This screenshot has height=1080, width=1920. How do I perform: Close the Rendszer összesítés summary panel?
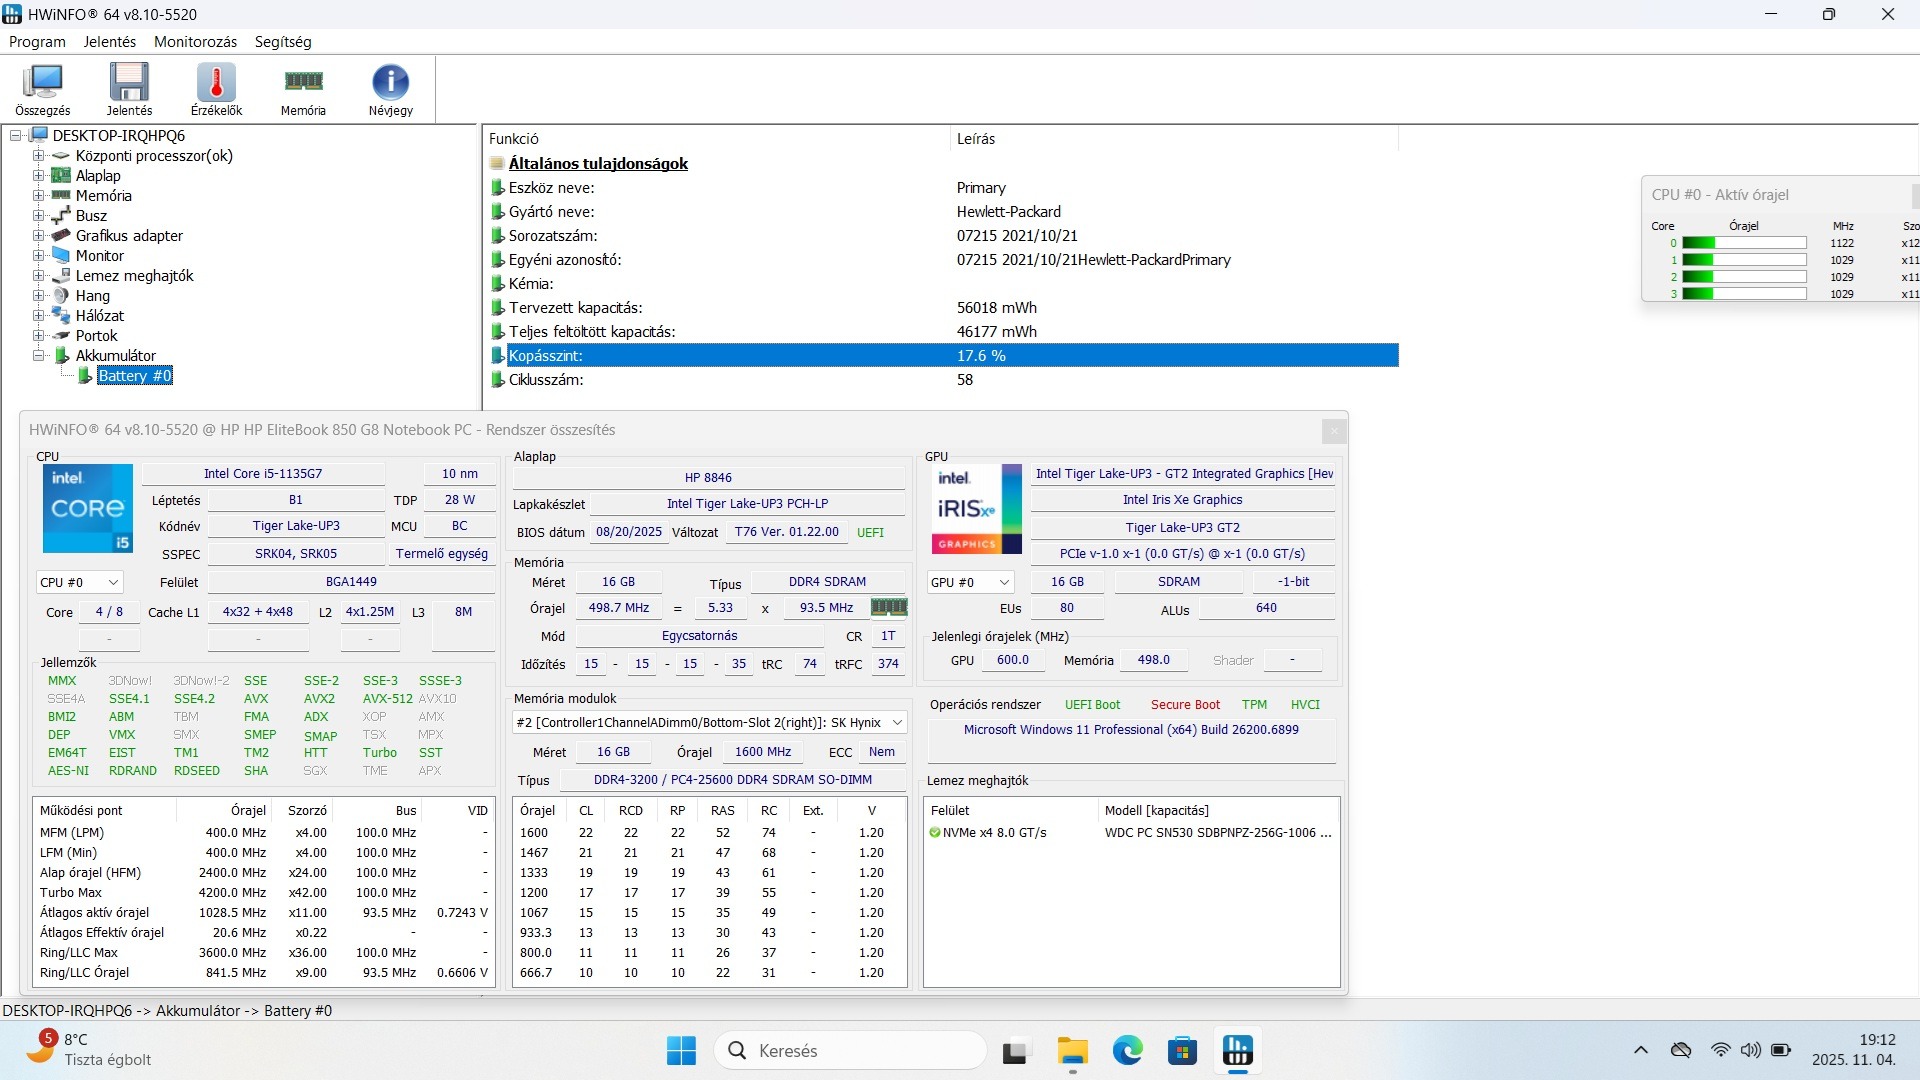point(1333,431)
